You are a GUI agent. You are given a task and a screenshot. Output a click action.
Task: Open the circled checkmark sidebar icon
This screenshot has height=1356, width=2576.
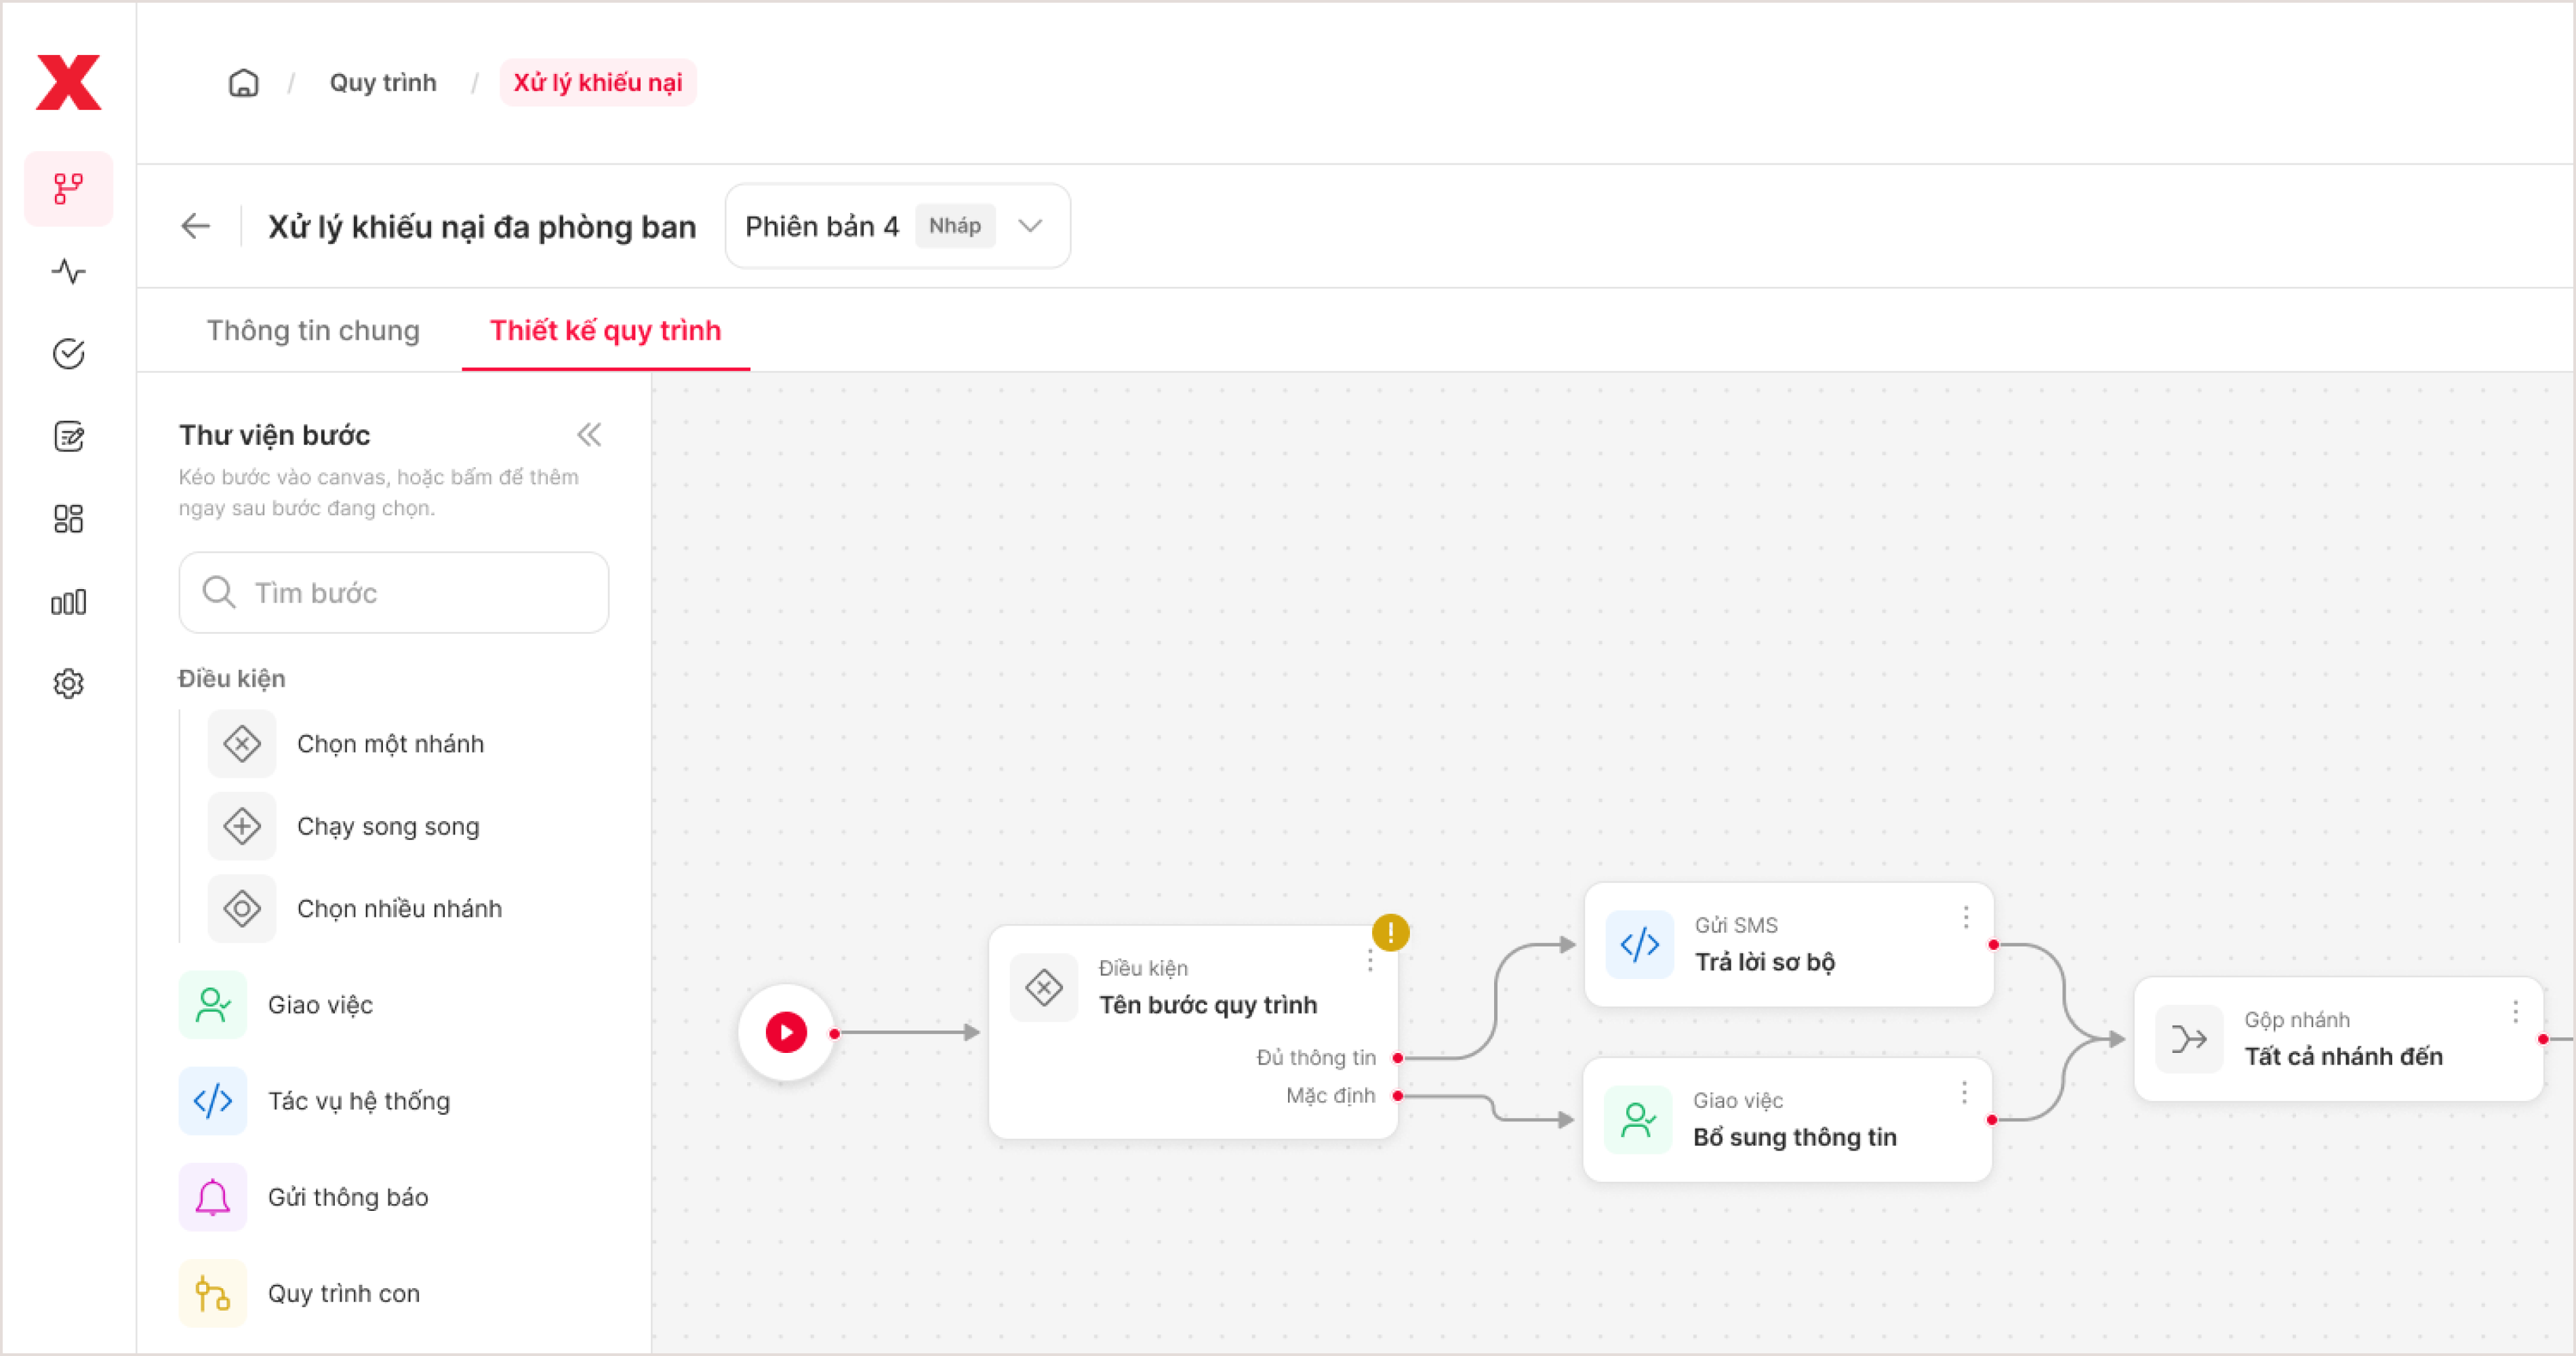pos(68,353)
